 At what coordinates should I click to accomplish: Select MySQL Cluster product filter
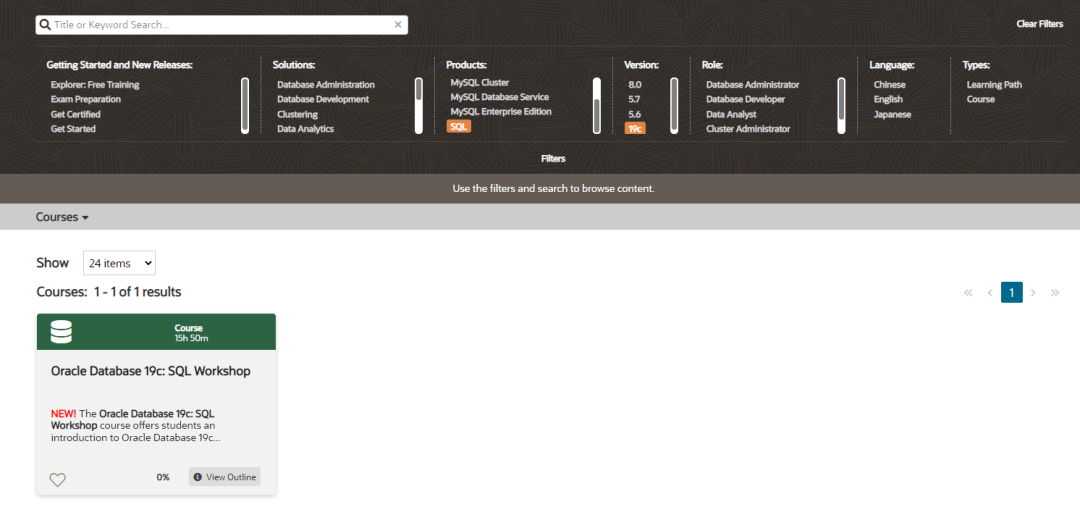click(480, 82)
